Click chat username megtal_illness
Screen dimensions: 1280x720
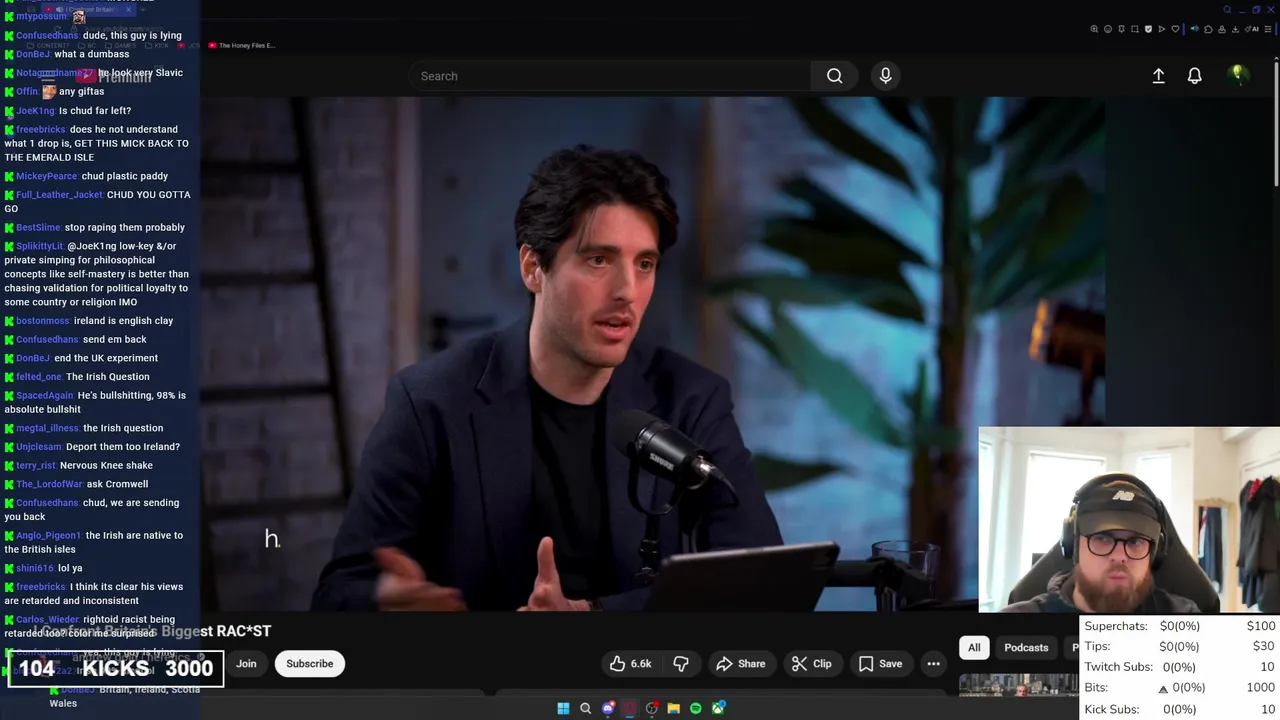[x=47, y=428]
